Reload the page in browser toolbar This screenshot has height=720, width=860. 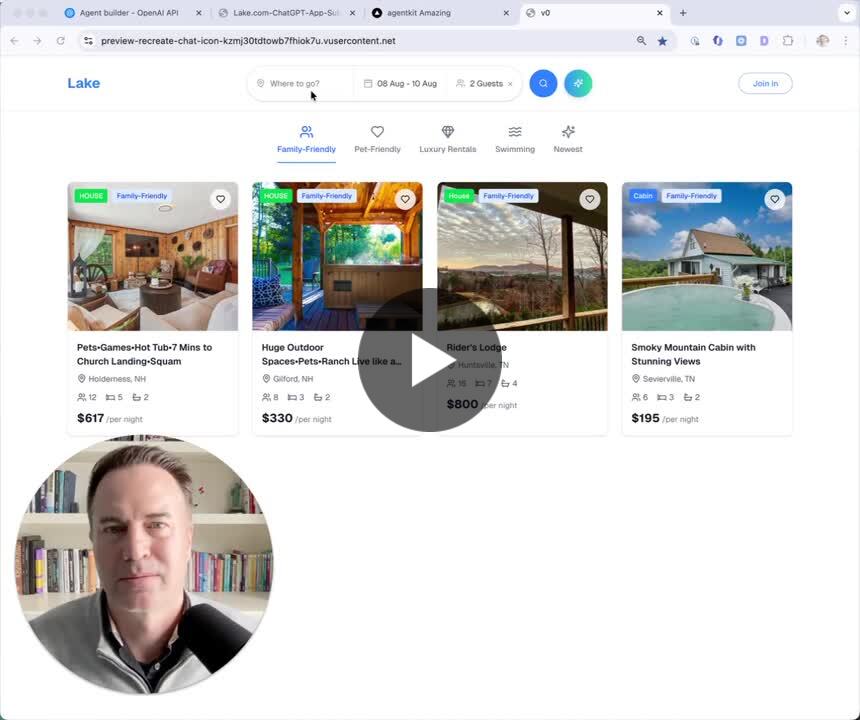click(x=61, y=41)
